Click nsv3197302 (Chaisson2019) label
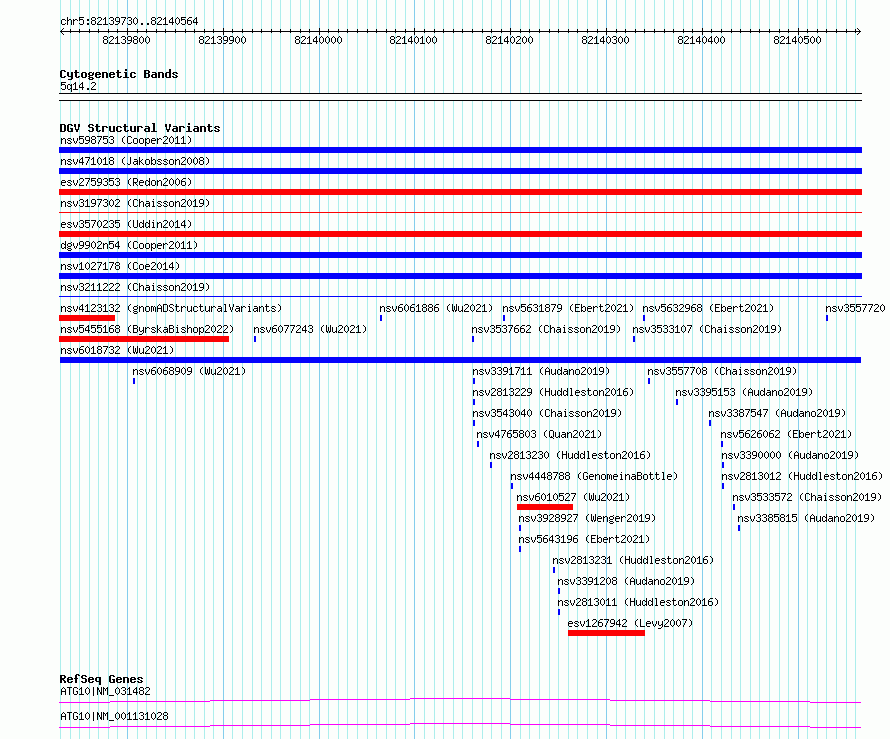The image size is (890, 739). pos(135,203)
